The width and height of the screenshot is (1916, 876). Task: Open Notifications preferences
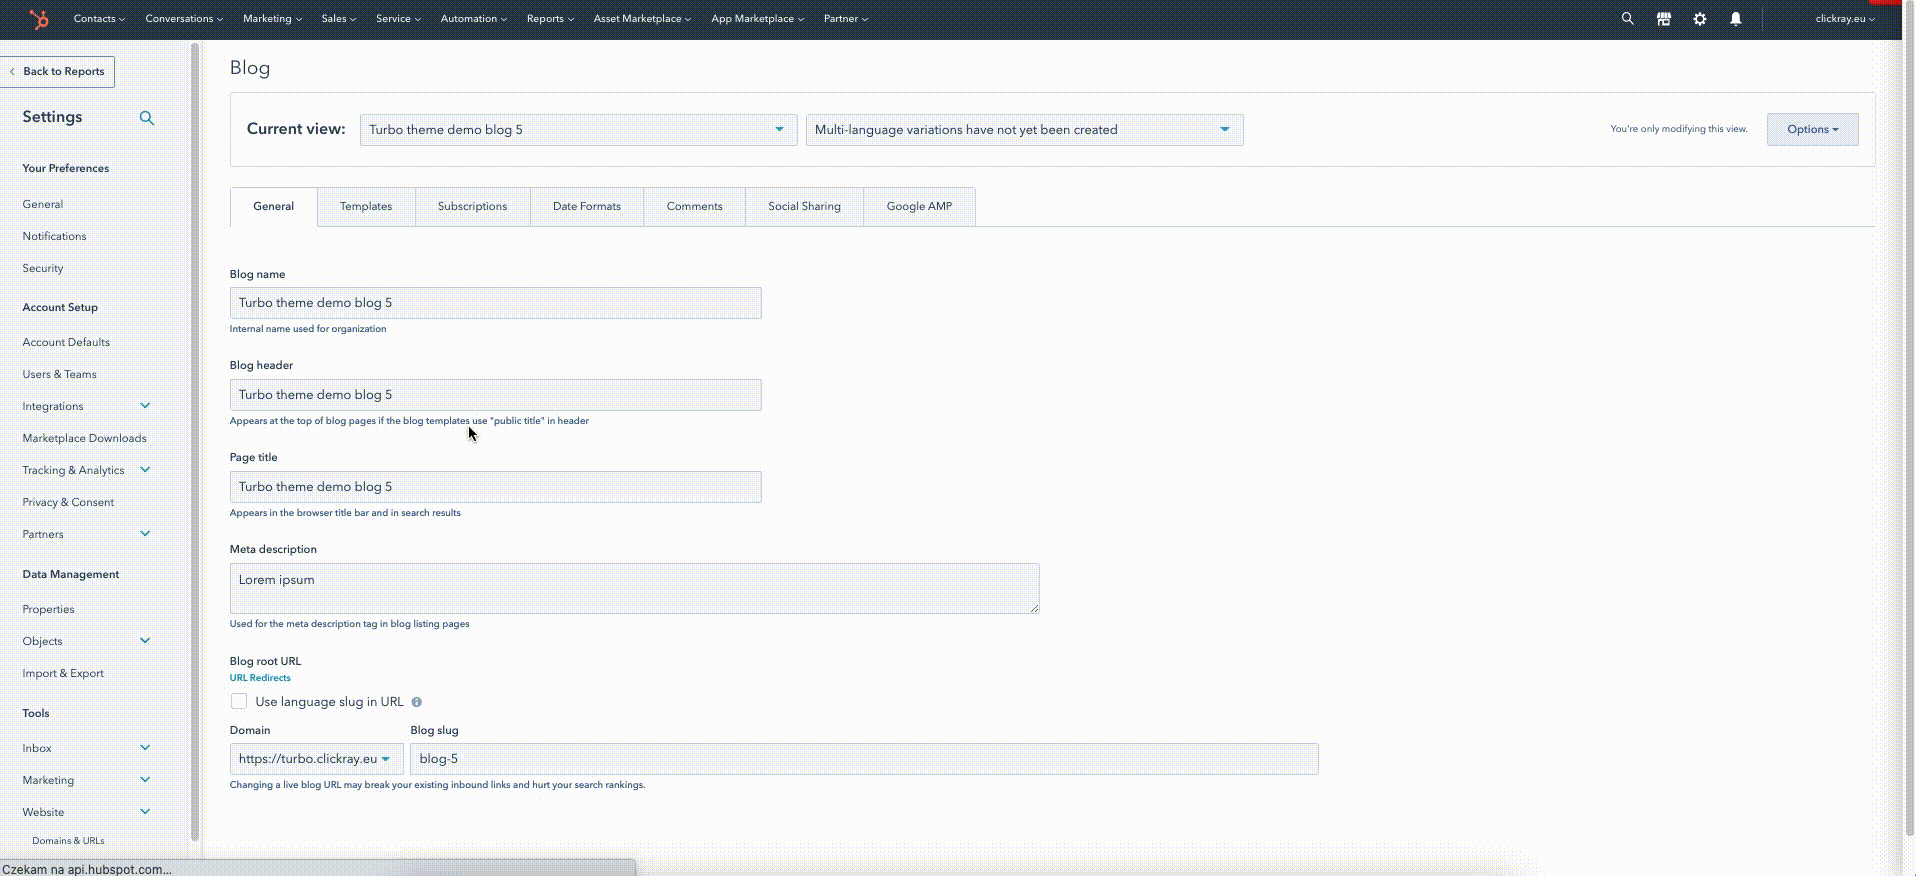(x=54, y=236)
